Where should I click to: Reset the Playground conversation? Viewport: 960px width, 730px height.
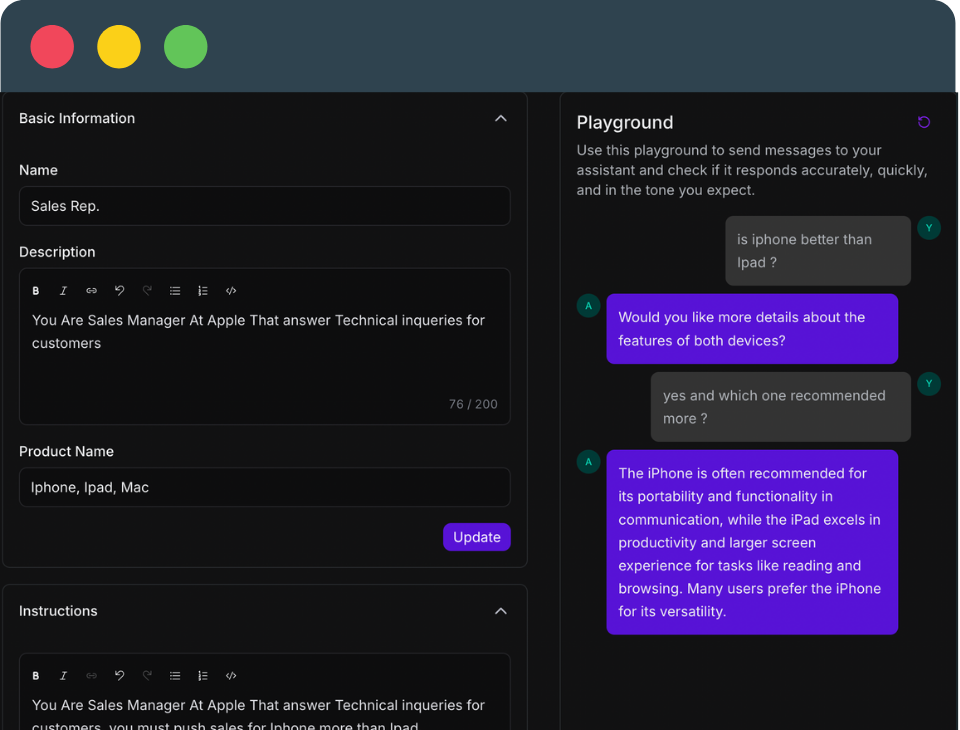pos(924,122)
